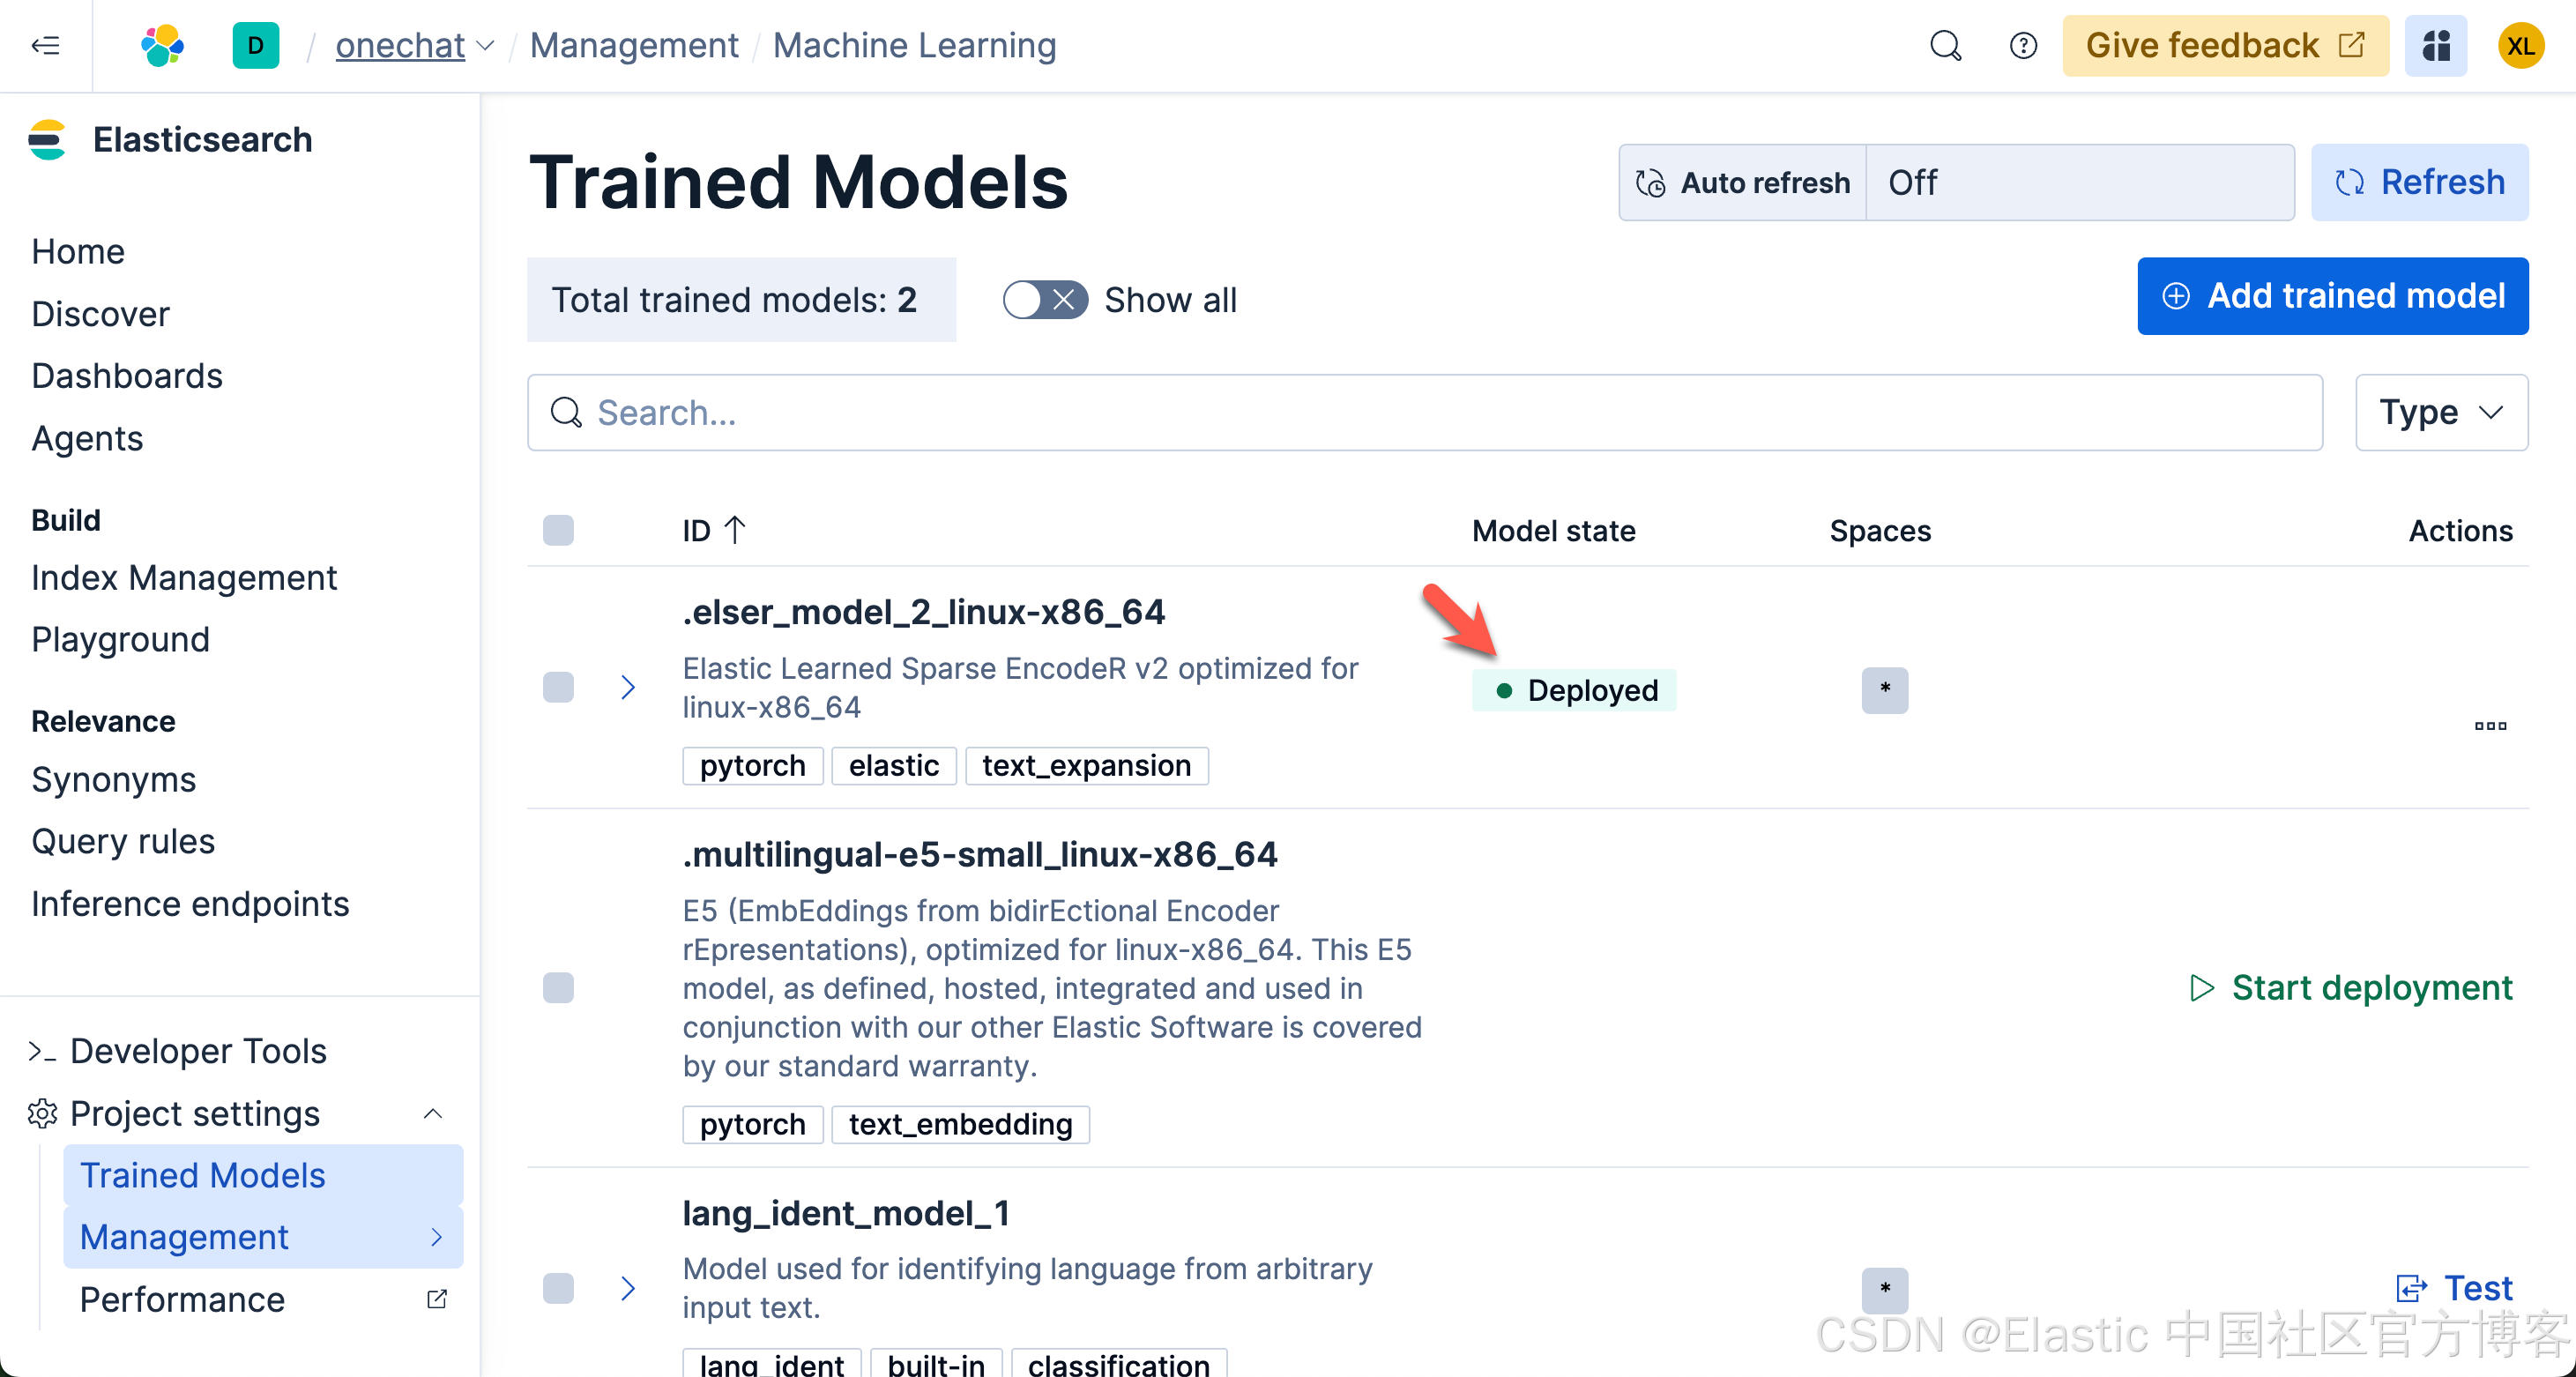The image size is (2576, 1377).
Task: Click the Model state column header
Action: point(1553,530)
